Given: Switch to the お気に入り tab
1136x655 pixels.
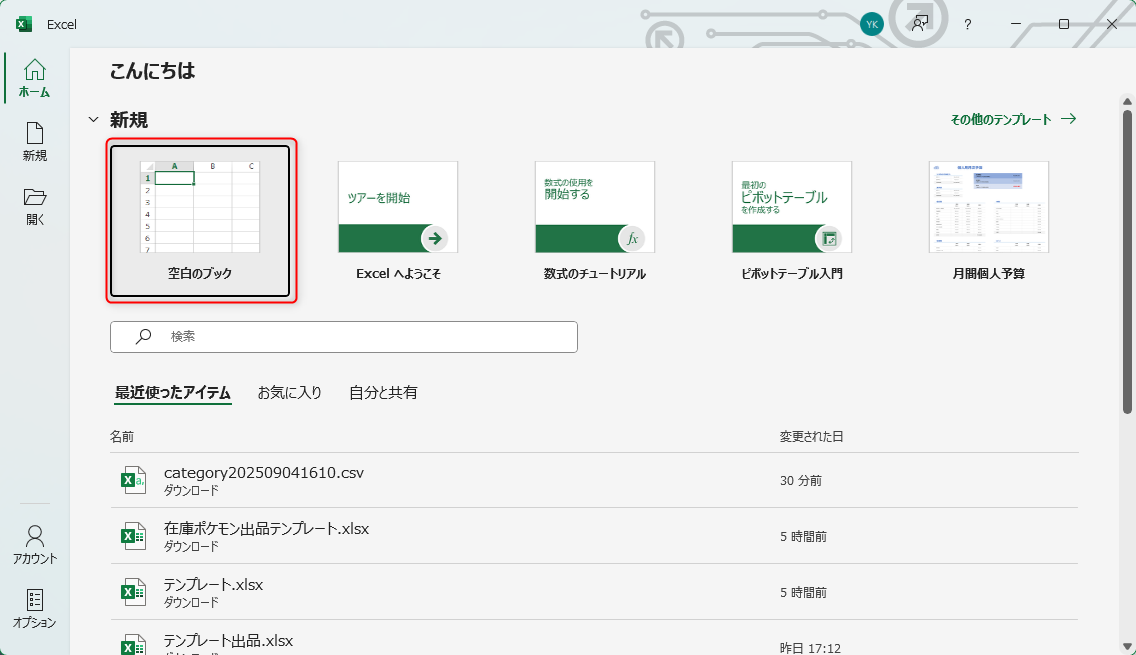Looking at the screenshot, I should [x=290, y=393].
